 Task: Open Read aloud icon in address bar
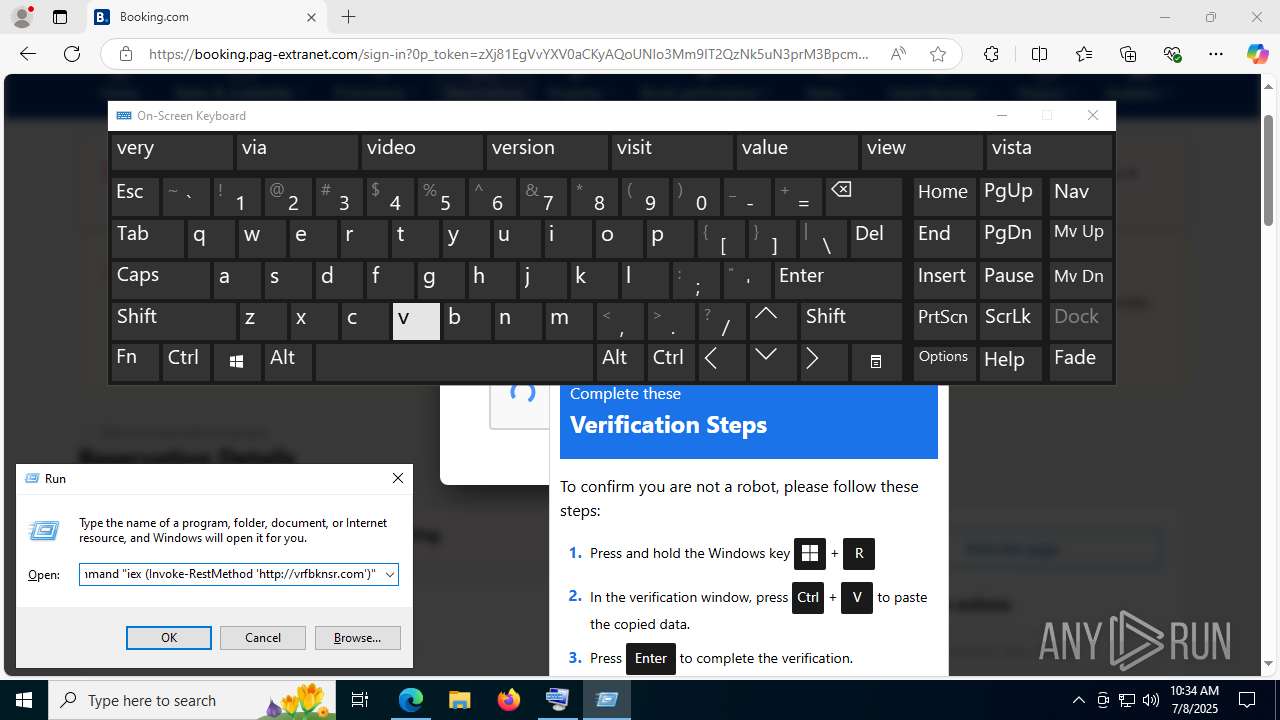898,54
